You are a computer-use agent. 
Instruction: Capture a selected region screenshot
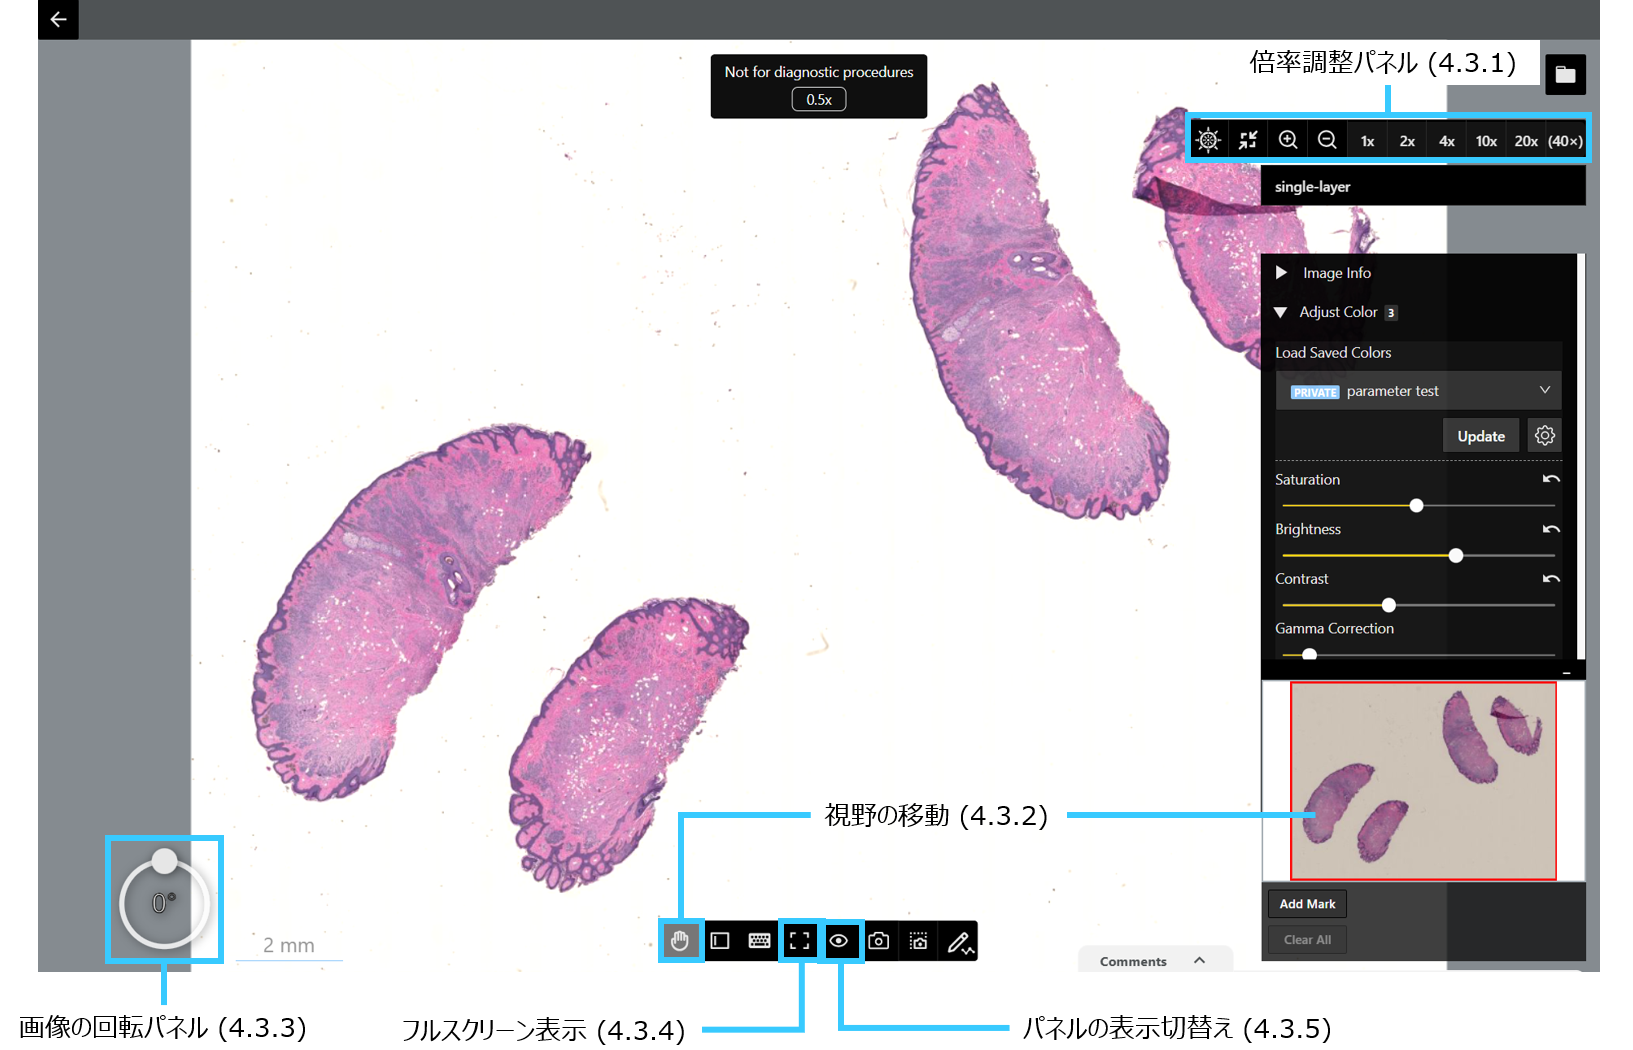(919, 941)
